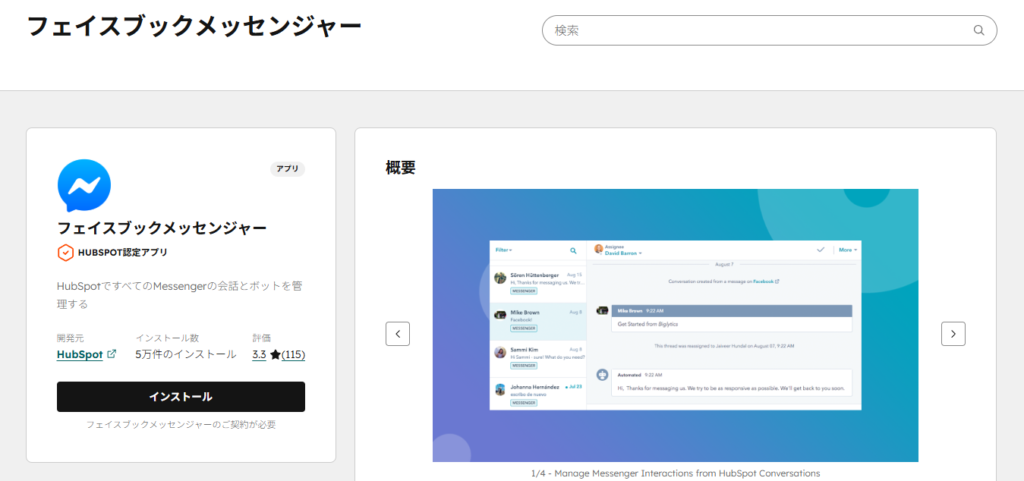
Task: Click the アプリ tag badge
Action: click(287, 168)
